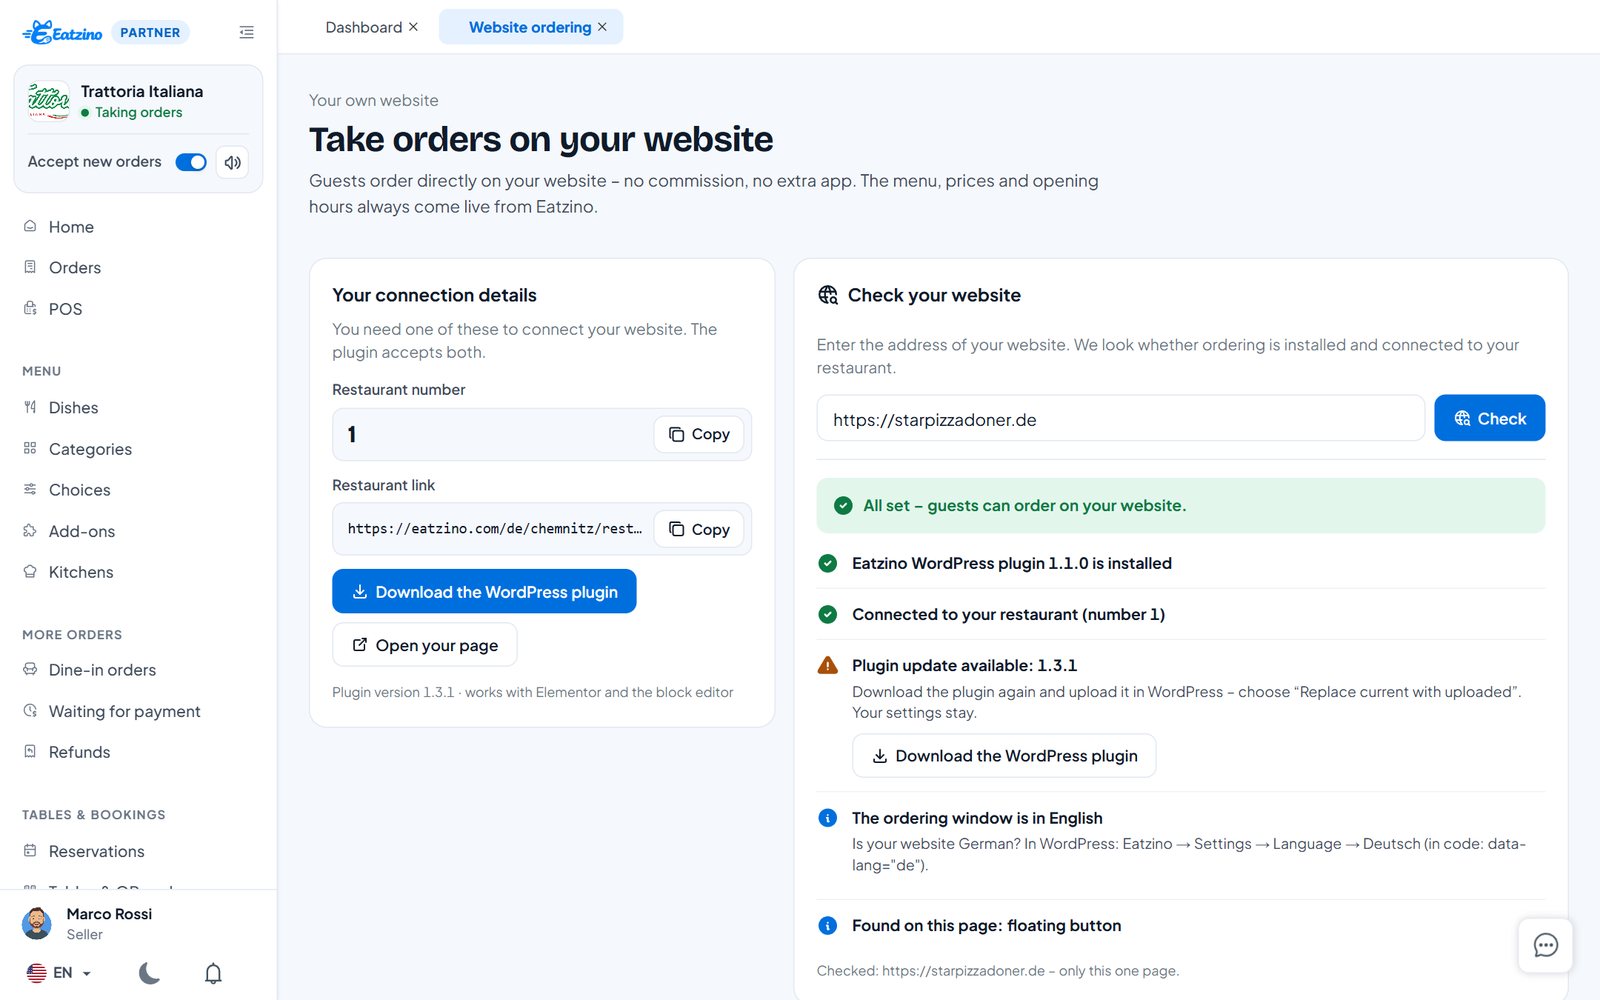Viewport: 1600px width, 1000px height.
Task: Expand the EN language dropdown
Action: coord(59,973)
